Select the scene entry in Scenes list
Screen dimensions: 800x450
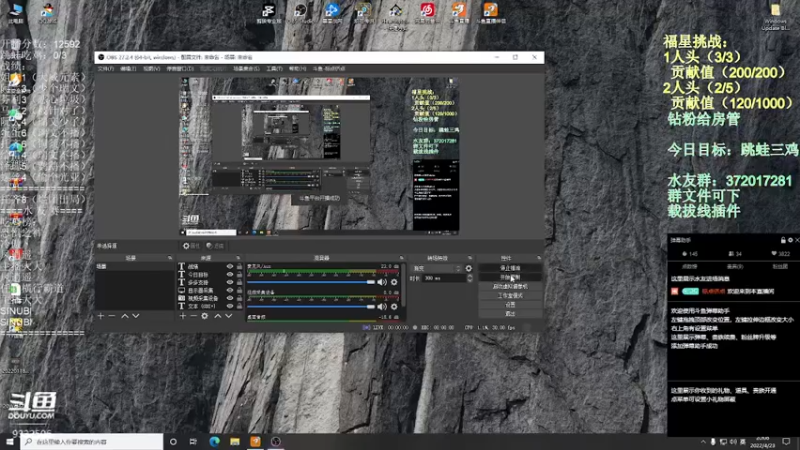(134, 266)
